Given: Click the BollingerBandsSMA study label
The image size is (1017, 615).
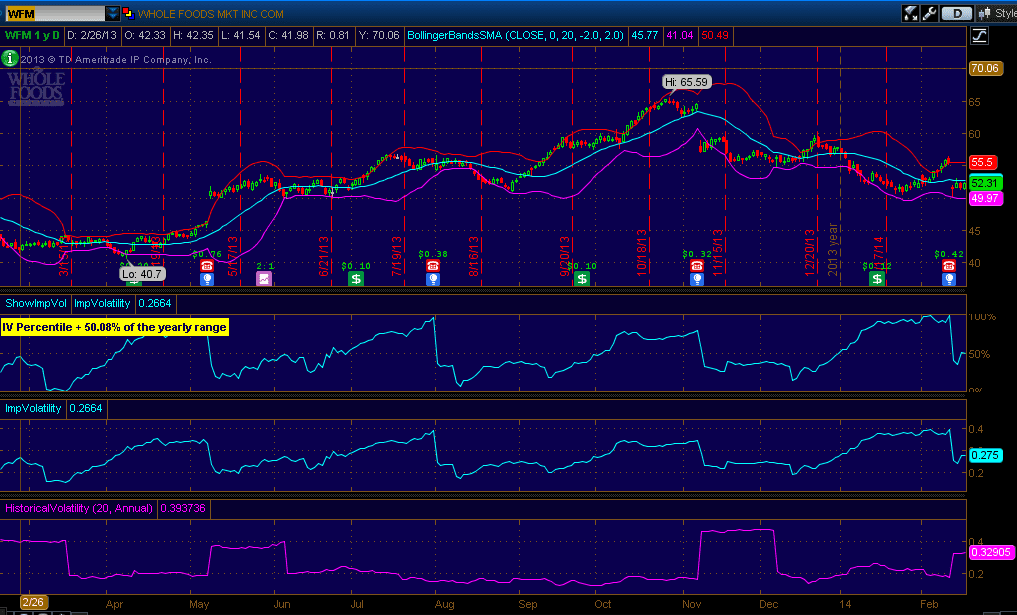Looking at the screenshot, I should [516, 35].
